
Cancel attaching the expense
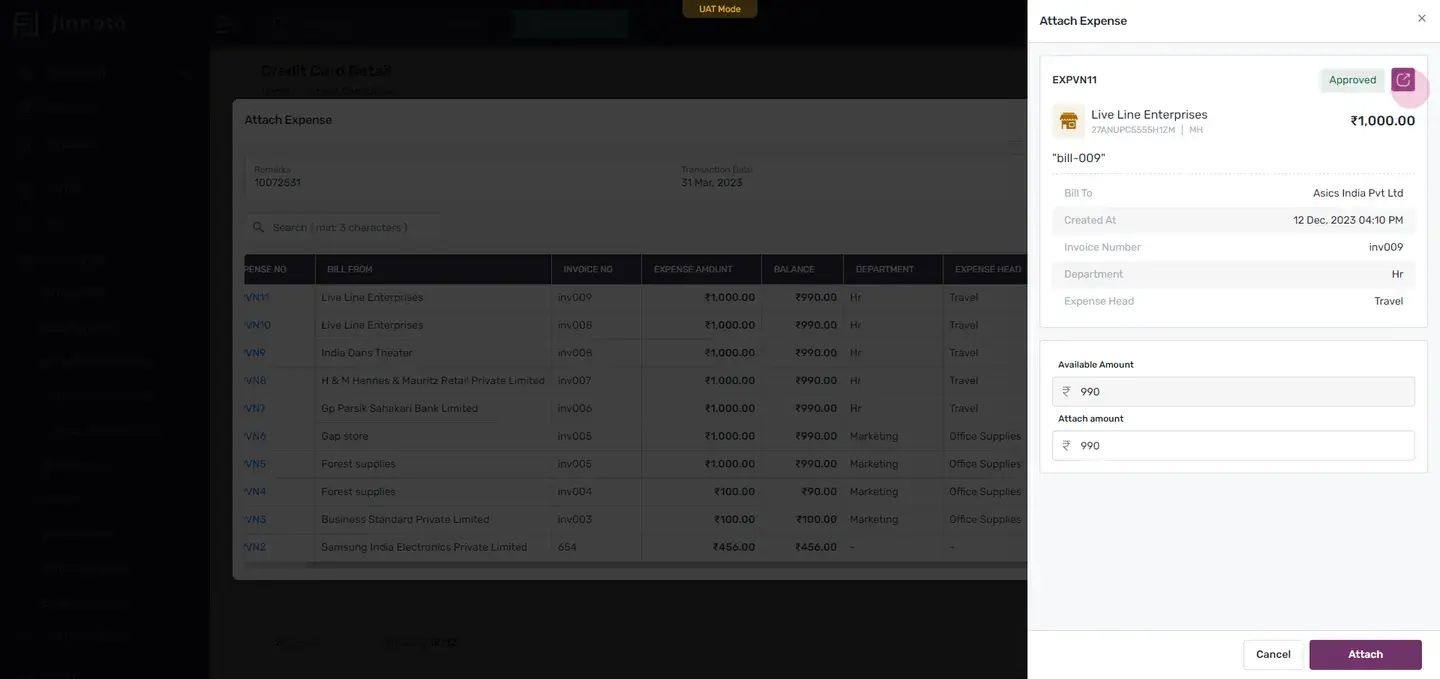[1273, 654]
